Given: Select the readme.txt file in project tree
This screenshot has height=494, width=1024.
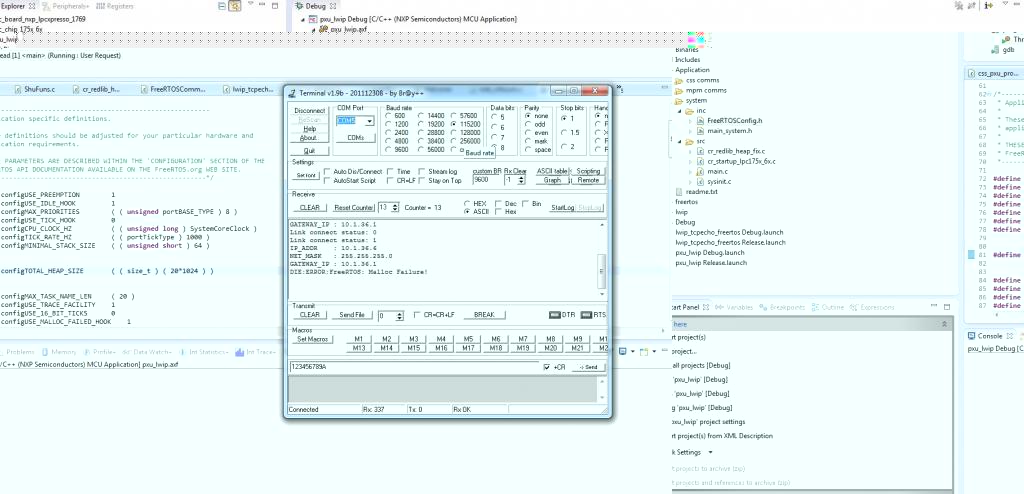Looking at the screenshot, I should (x=697, y=192).
